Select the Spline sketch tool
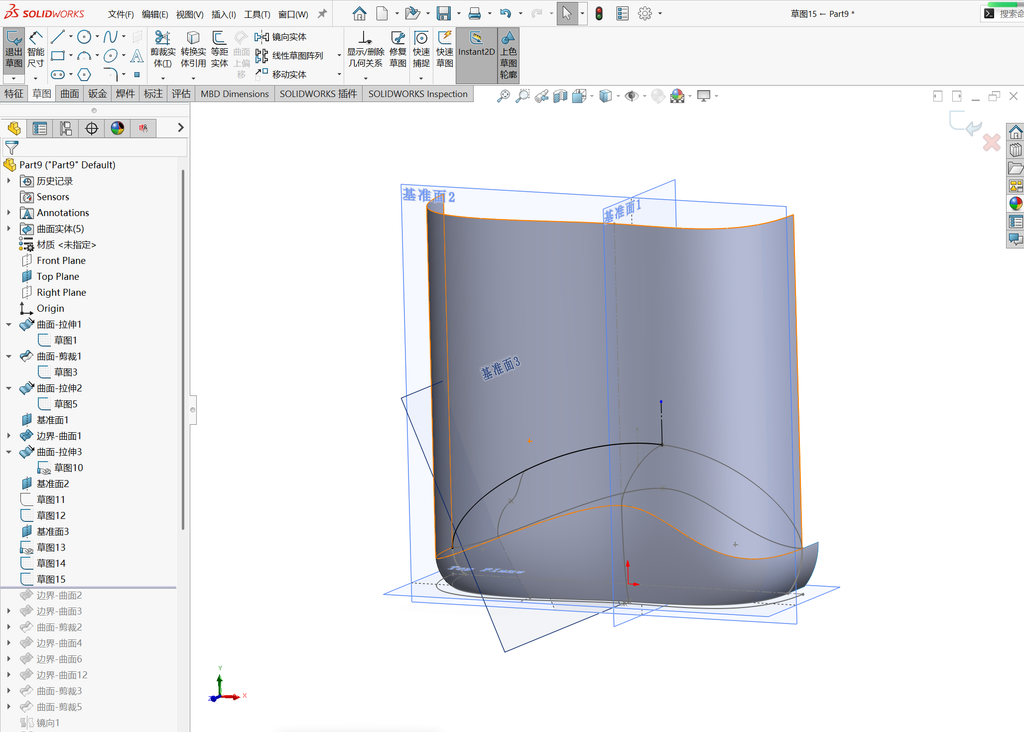 (110, 37)
